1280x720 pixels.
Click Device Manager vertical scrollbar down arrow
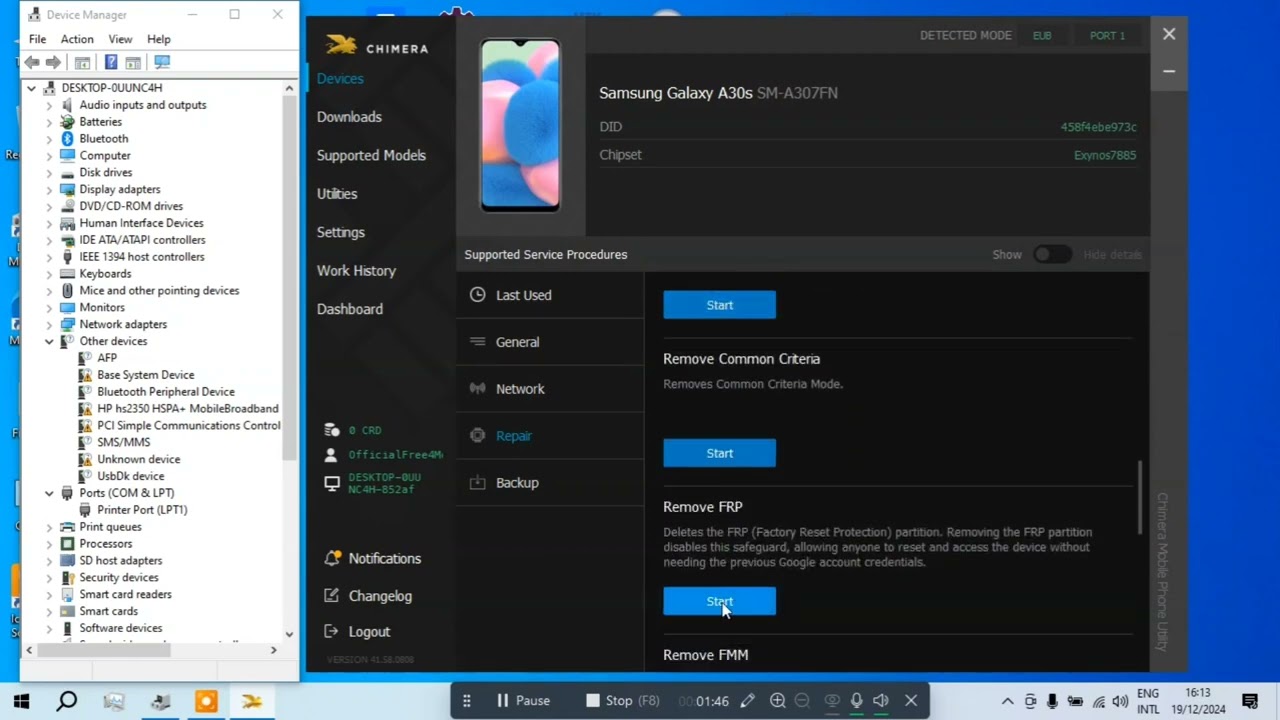tap(289, 634)
